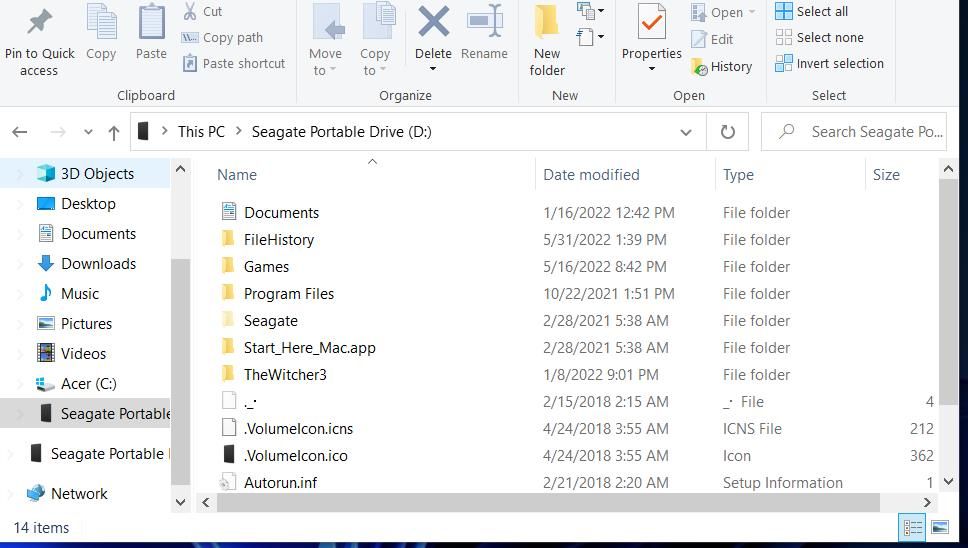Image resolution: width=968 pixels, height=548 pixels.
Task: Click Cut in Clipboard group
Action: pyautogui.click(x=202, y=11)
